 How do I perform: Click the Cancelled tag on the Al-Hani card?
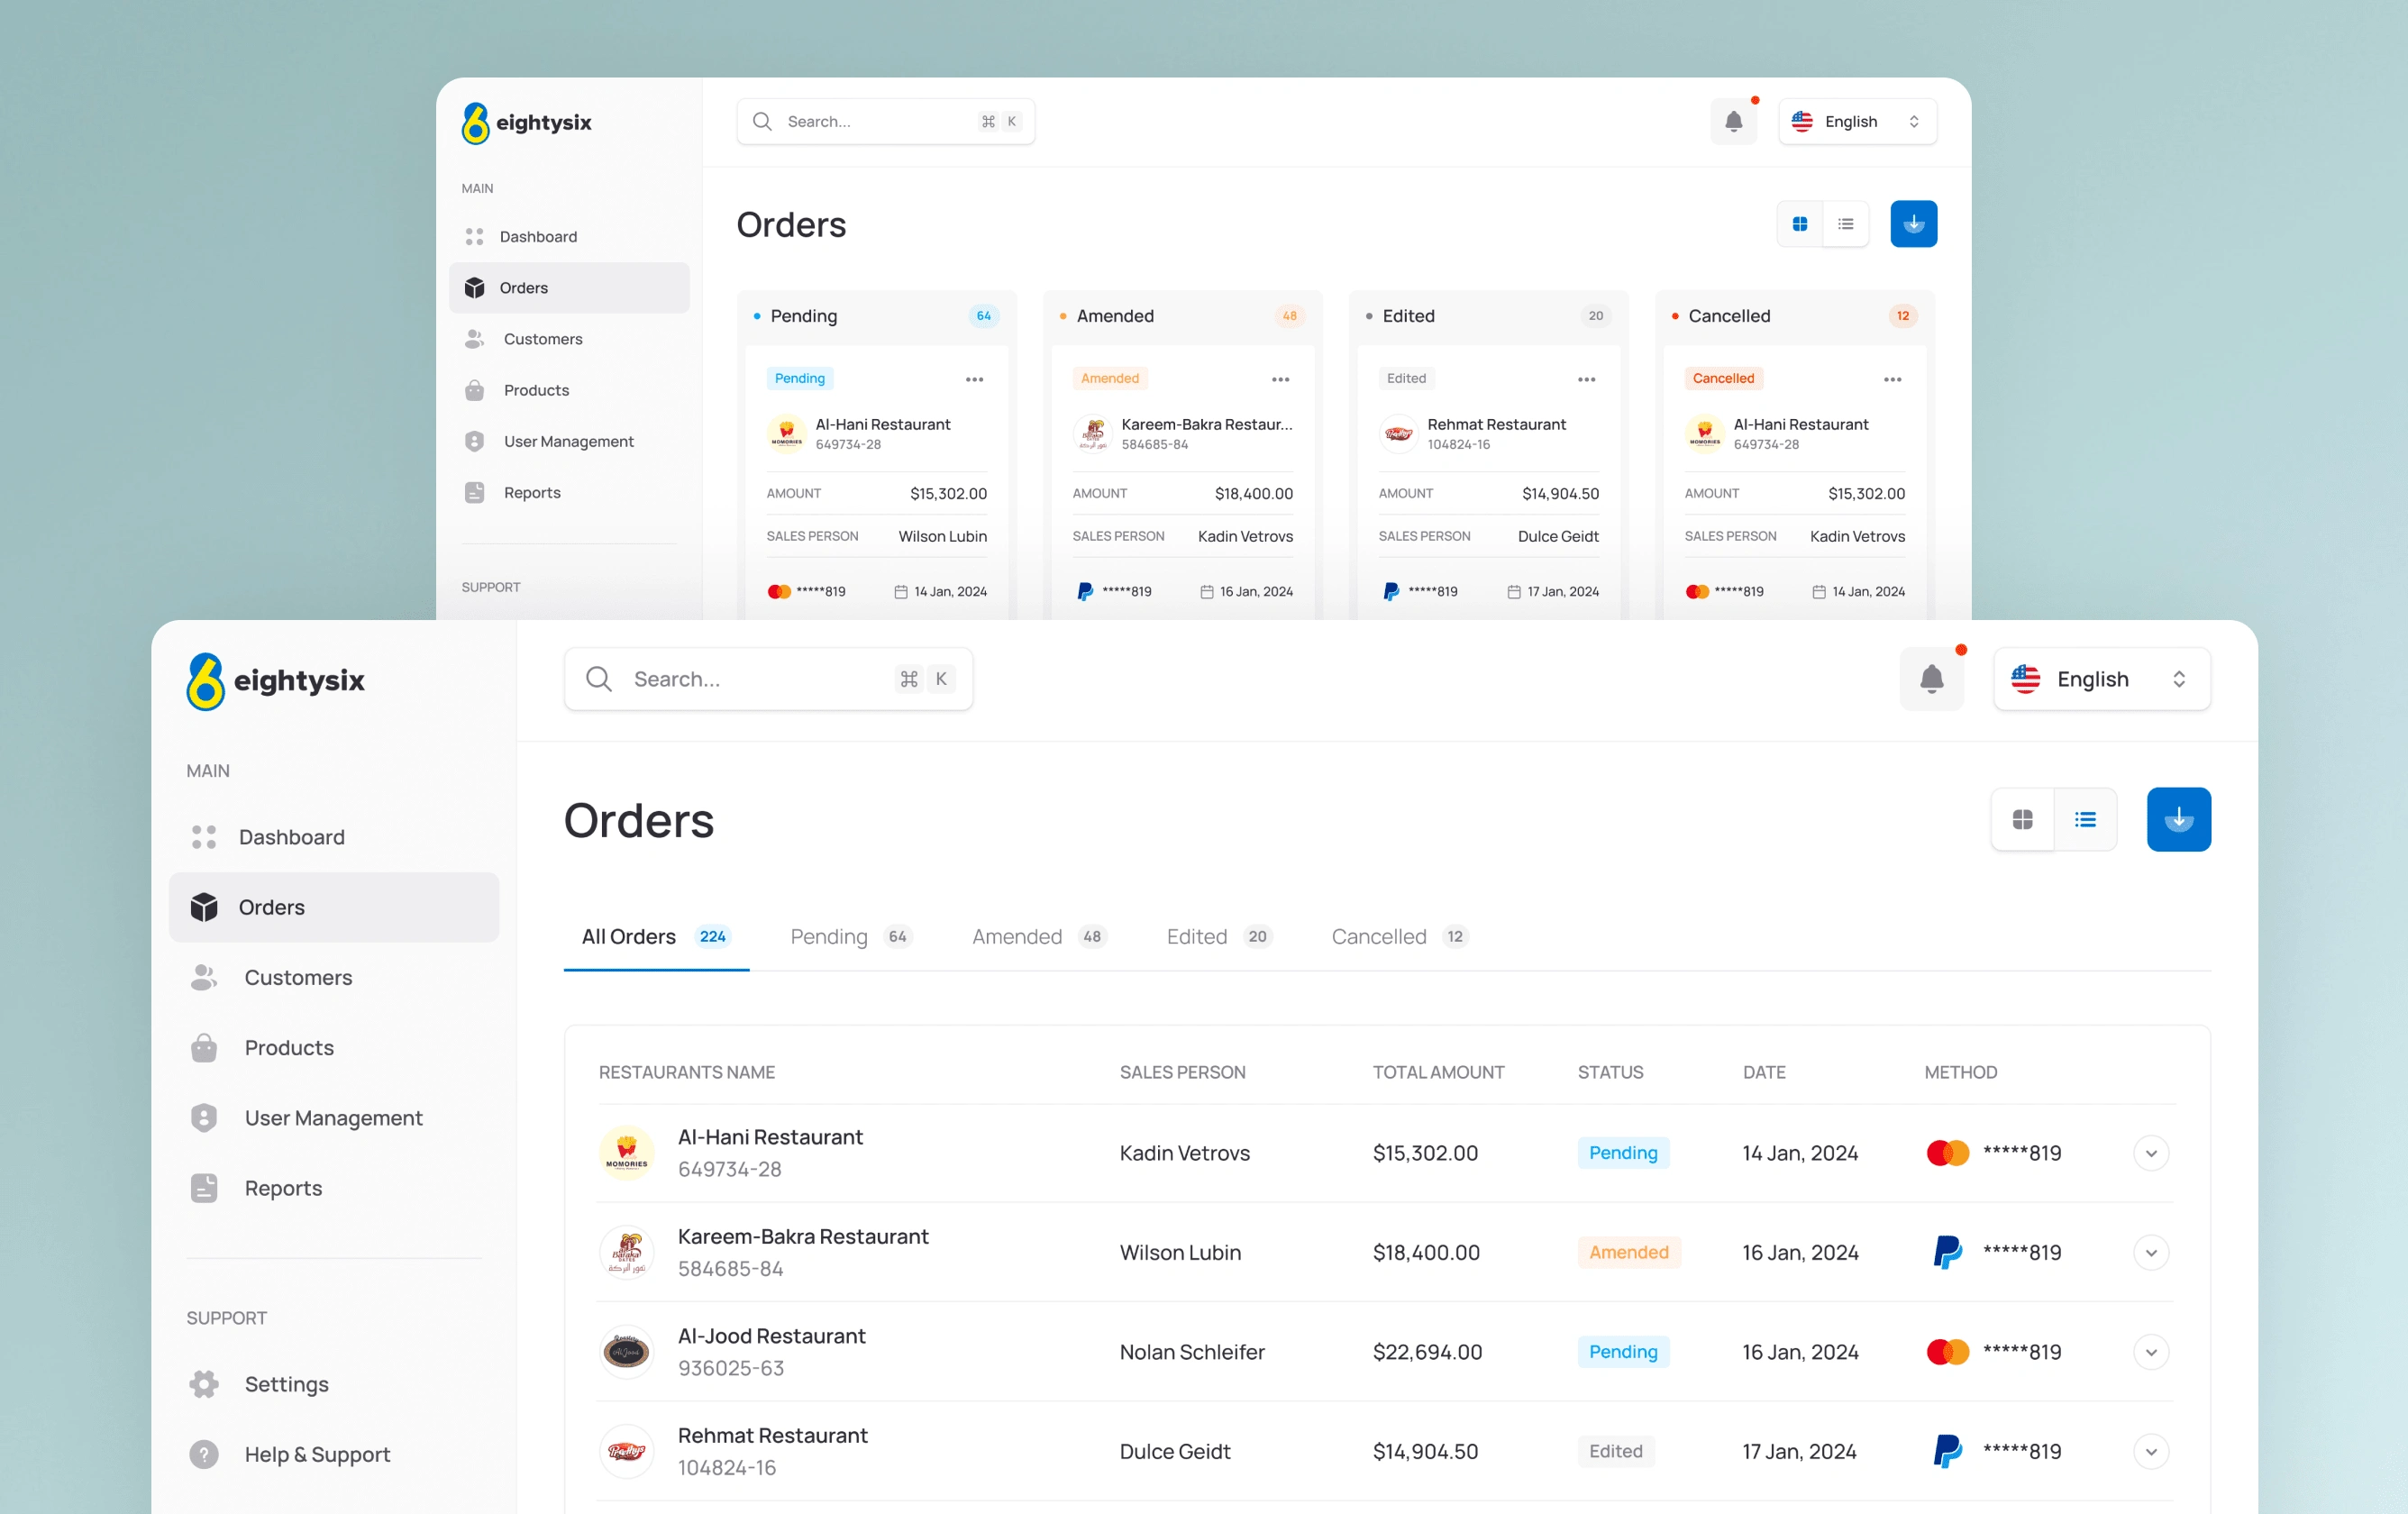pyautogui.click(x=1723, y=378)
